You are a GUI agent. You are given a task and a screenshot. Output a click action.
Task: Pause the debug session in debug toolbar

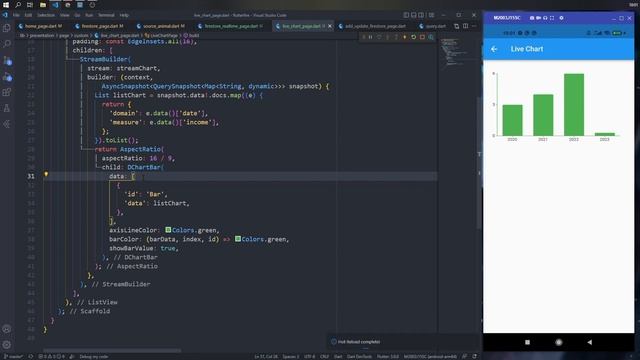click(371, 37)
